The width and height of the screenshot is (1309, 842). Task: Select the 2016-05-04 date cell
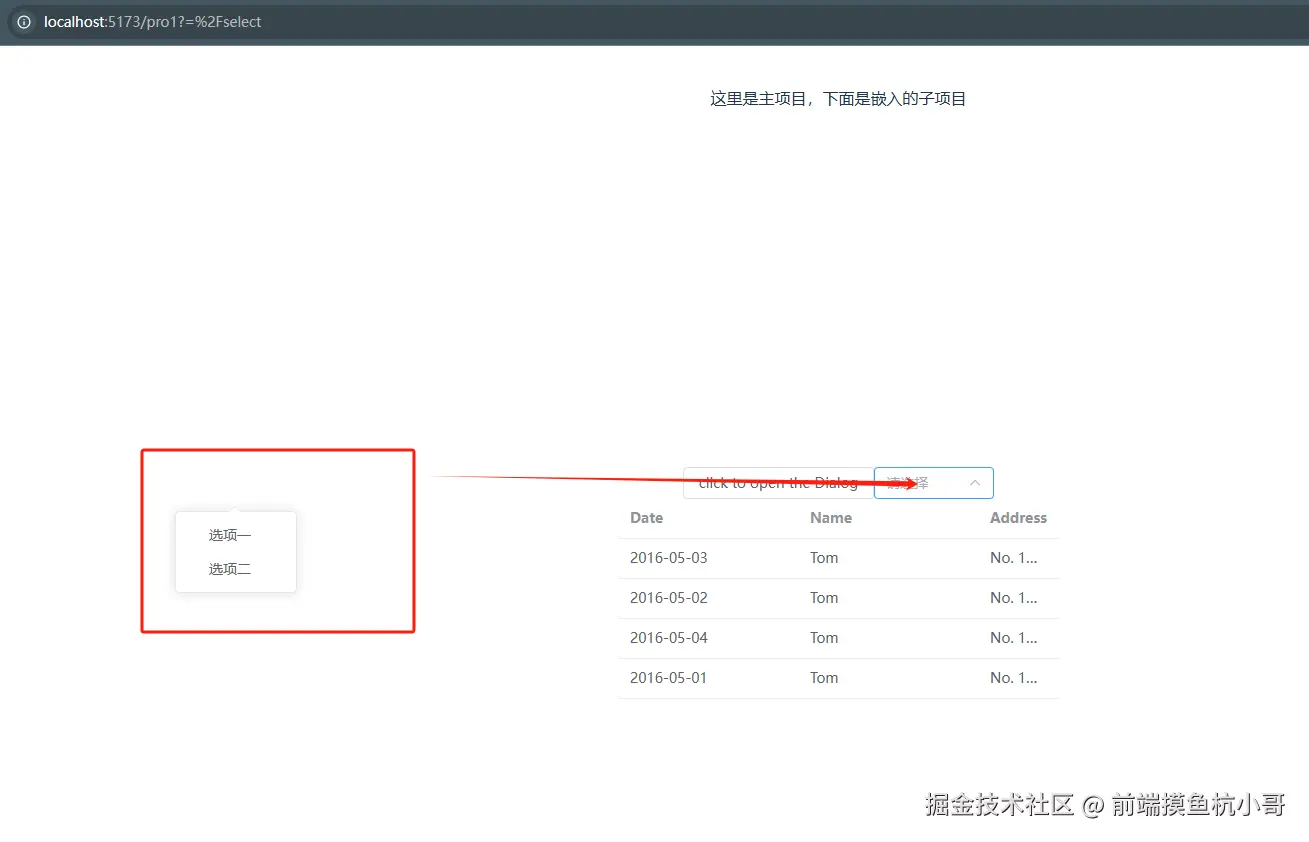point(668,638)
